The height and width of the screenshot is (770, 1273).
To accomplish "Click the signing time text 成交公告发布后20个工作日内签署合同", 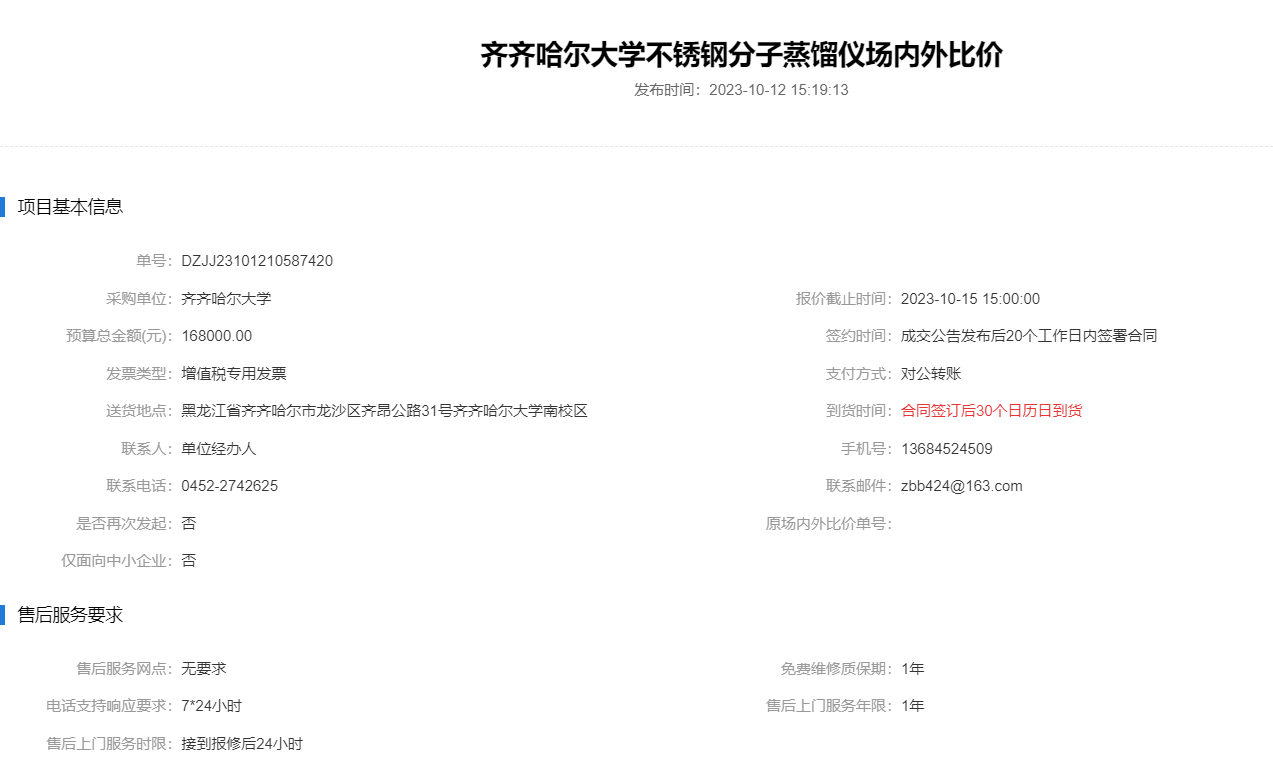I will coord(1028,336).
